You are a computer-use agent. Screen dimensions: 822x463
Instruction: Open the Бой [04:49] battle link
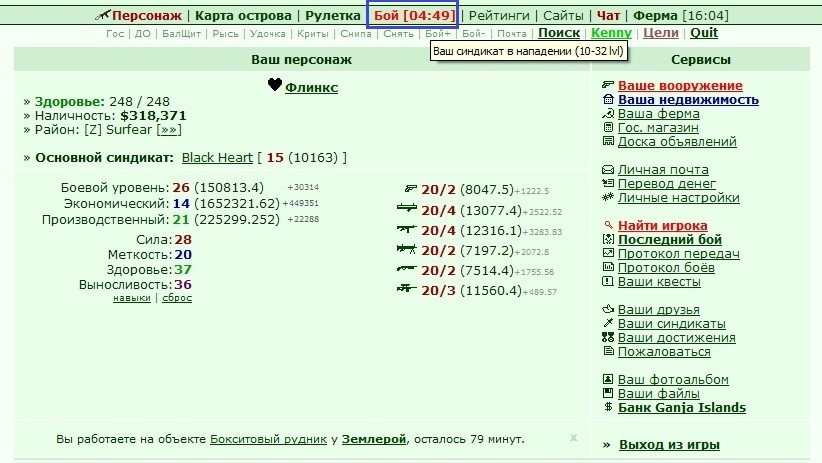point(415,16)
